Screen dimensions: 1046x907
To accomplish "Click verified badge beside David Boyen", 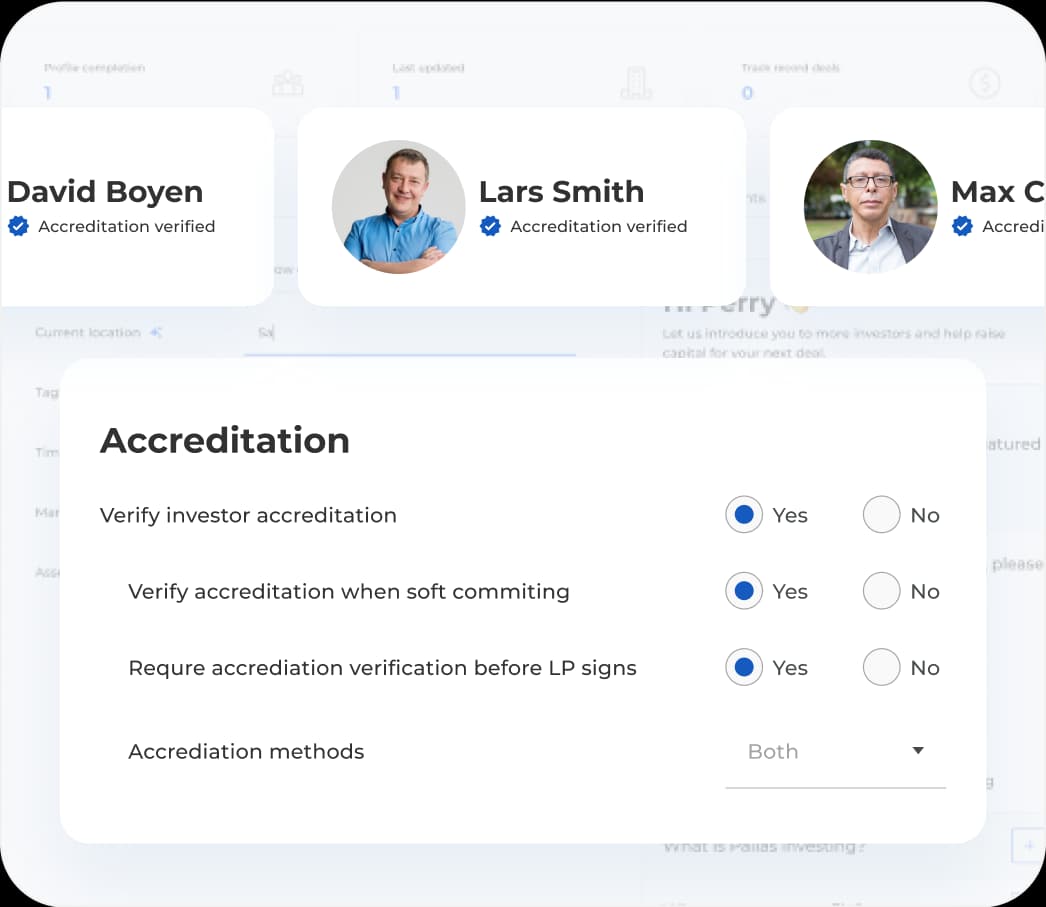I will [18, 227].
